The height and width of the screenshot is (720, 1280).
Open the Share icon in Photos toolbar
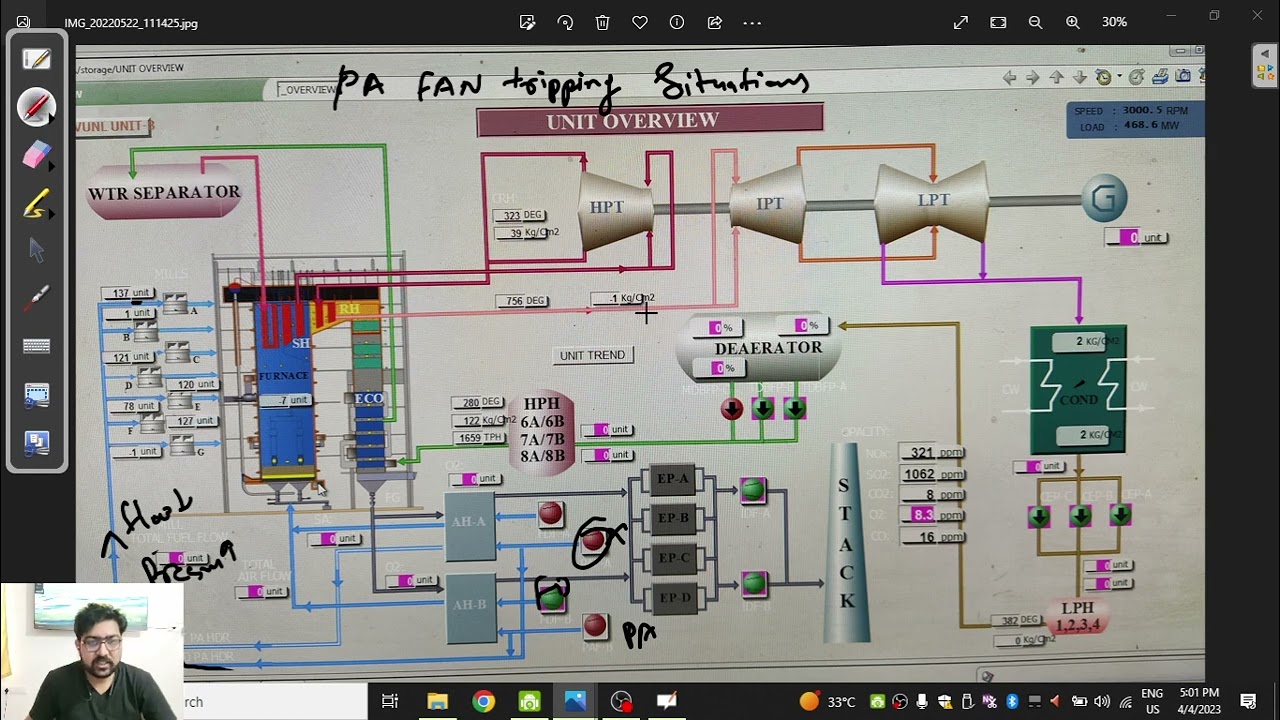pos(715,22)
